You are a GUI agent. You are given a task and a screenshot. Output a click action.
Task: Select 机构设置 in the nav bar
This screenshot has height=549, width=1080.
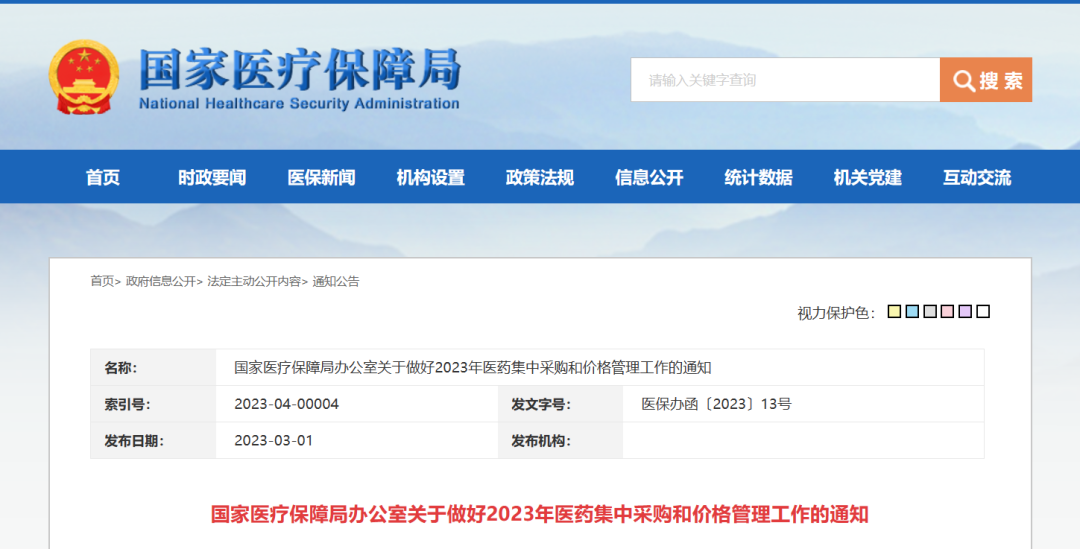point(430,178)
